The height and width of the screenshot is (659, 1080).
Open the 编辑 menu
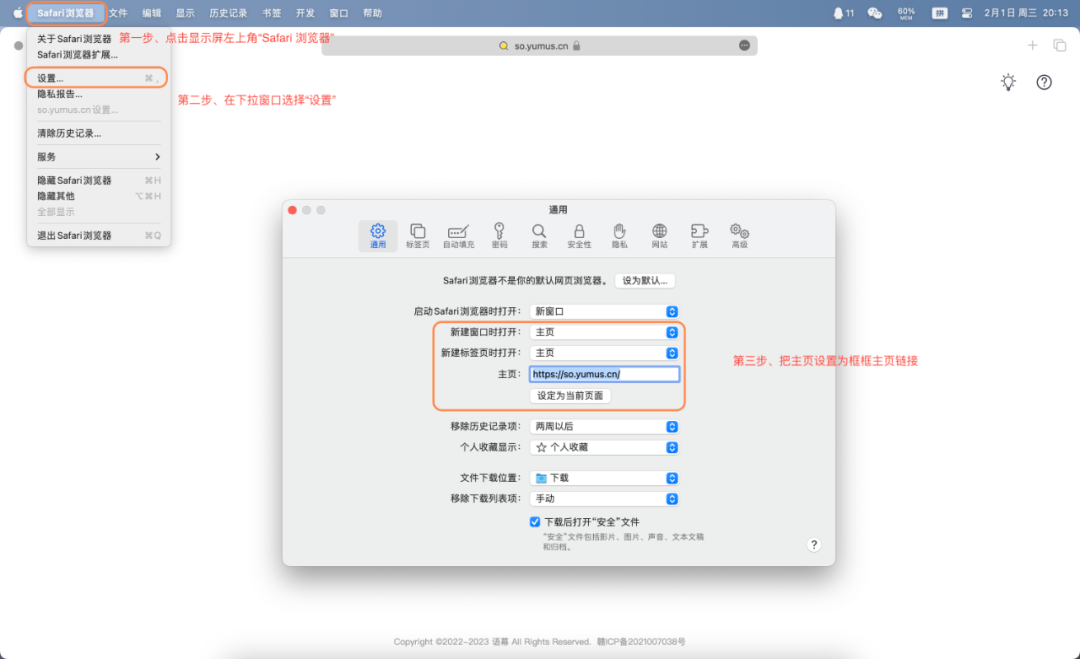pyautogui.click(x=152, y=13)
